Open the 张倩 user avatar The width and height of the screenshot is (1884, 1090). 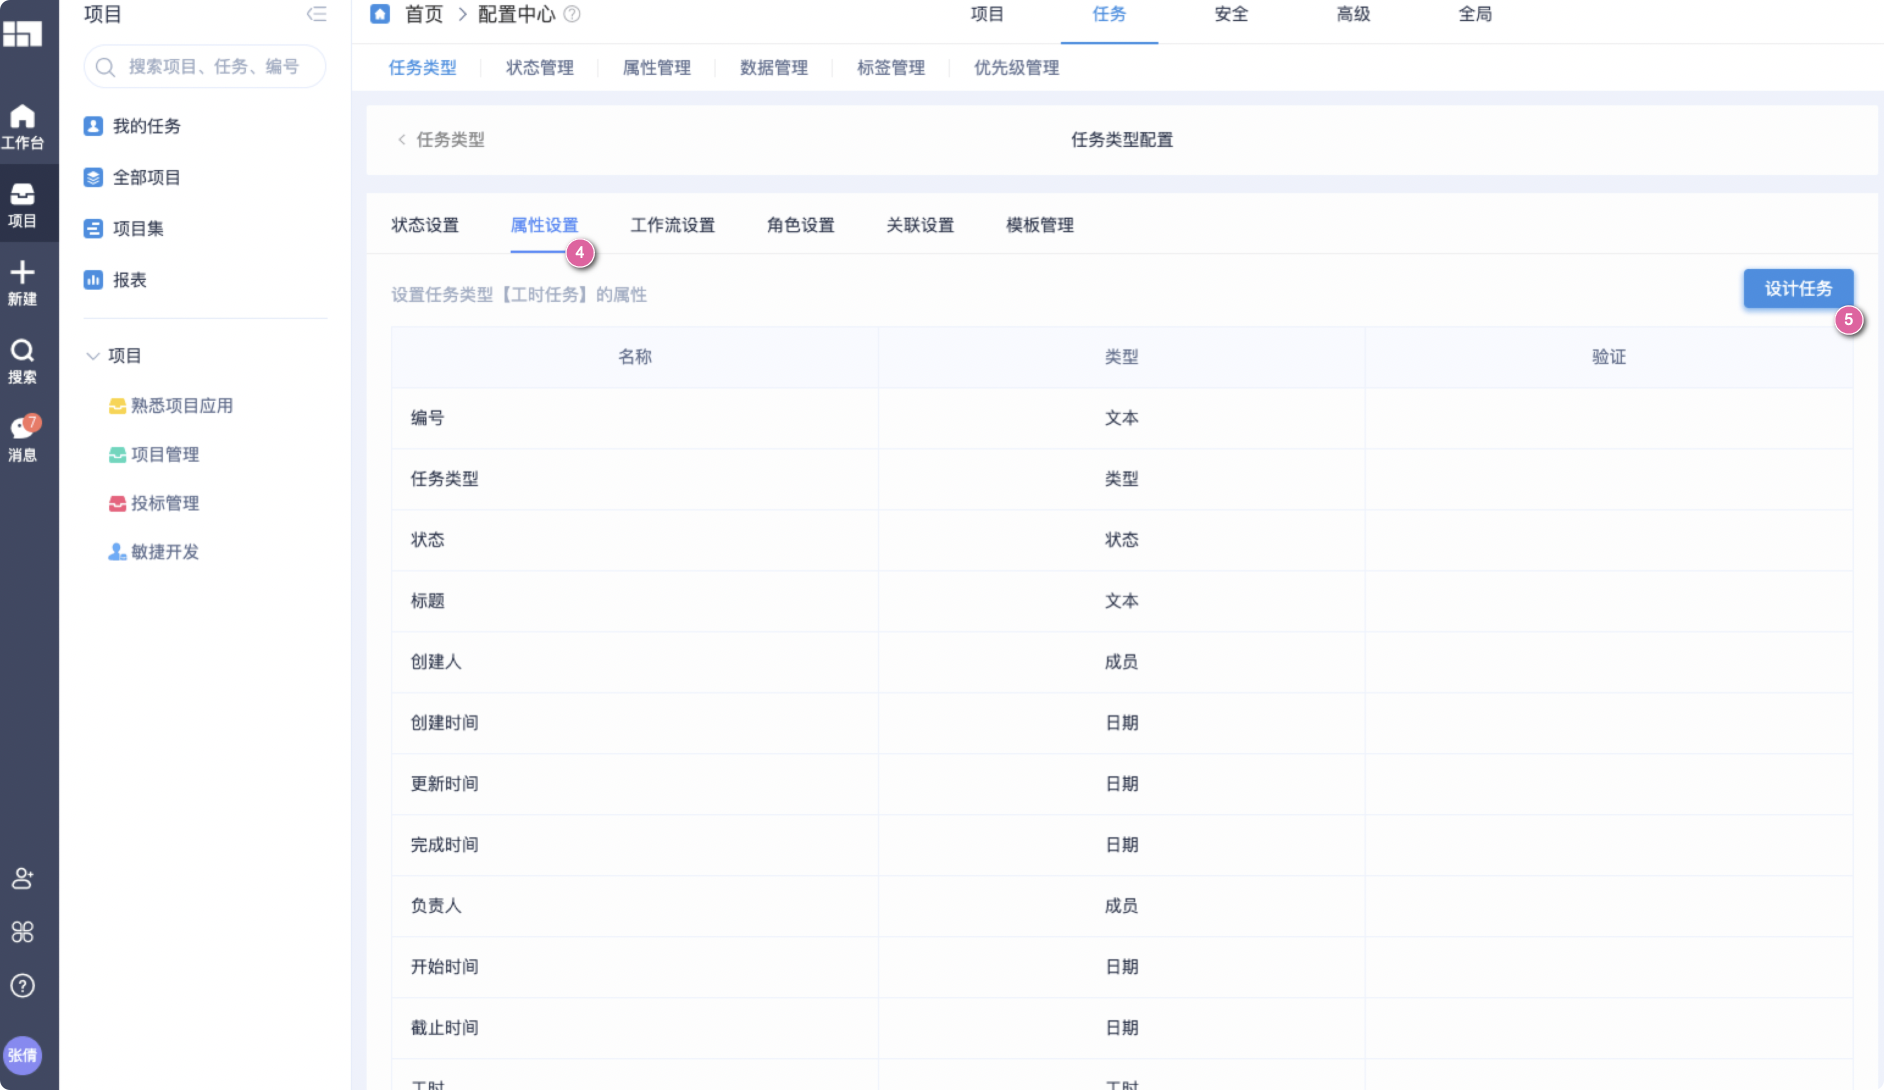click(x=22, y=1055)
